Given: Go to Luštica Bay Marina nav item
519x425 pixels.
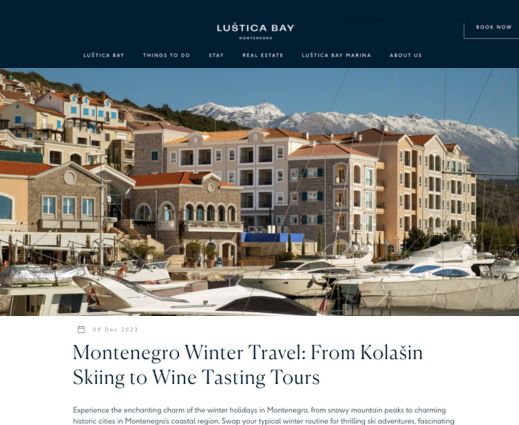Looking at the screenshot, I should (336, 55).
